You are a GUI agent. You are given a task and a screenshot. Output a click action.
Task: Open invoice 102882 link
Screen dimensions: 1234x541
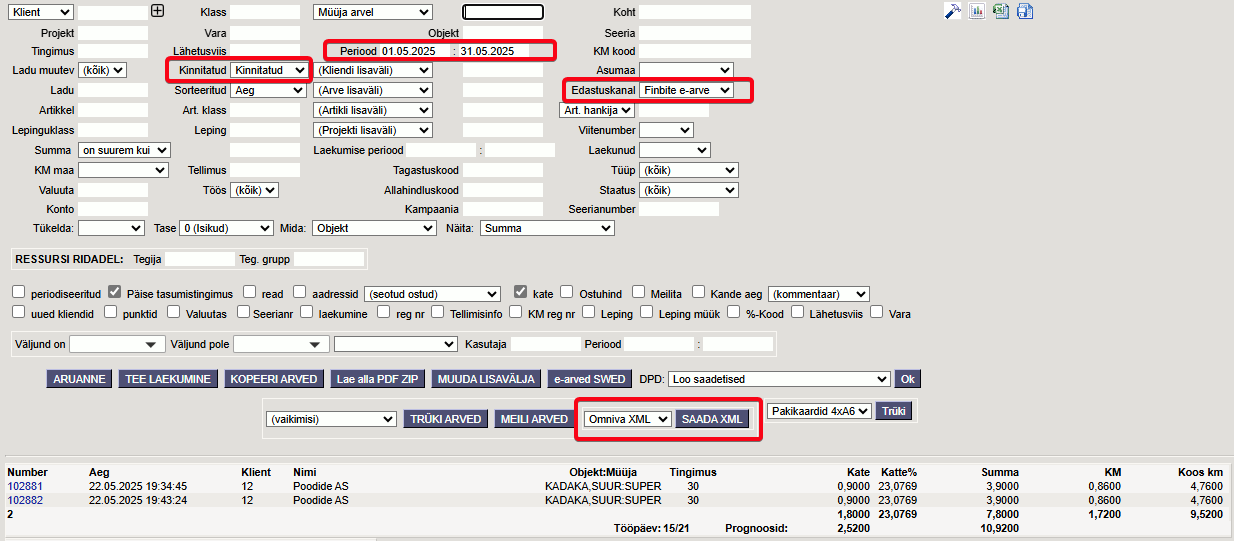(25, 500)
